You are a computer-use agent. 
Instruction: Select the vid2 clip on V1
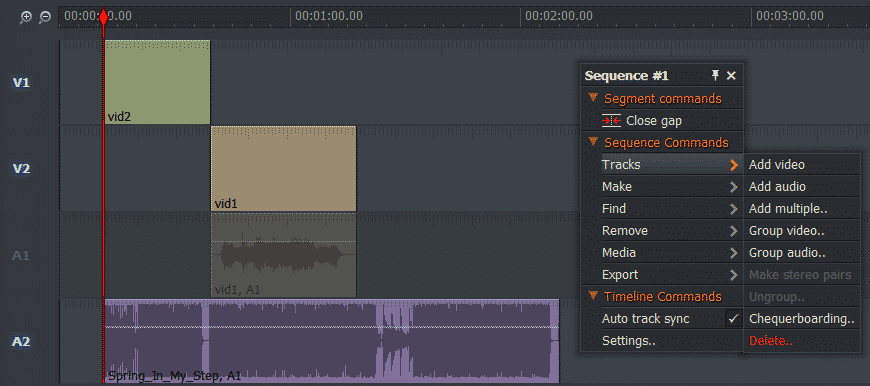(158, 82)
